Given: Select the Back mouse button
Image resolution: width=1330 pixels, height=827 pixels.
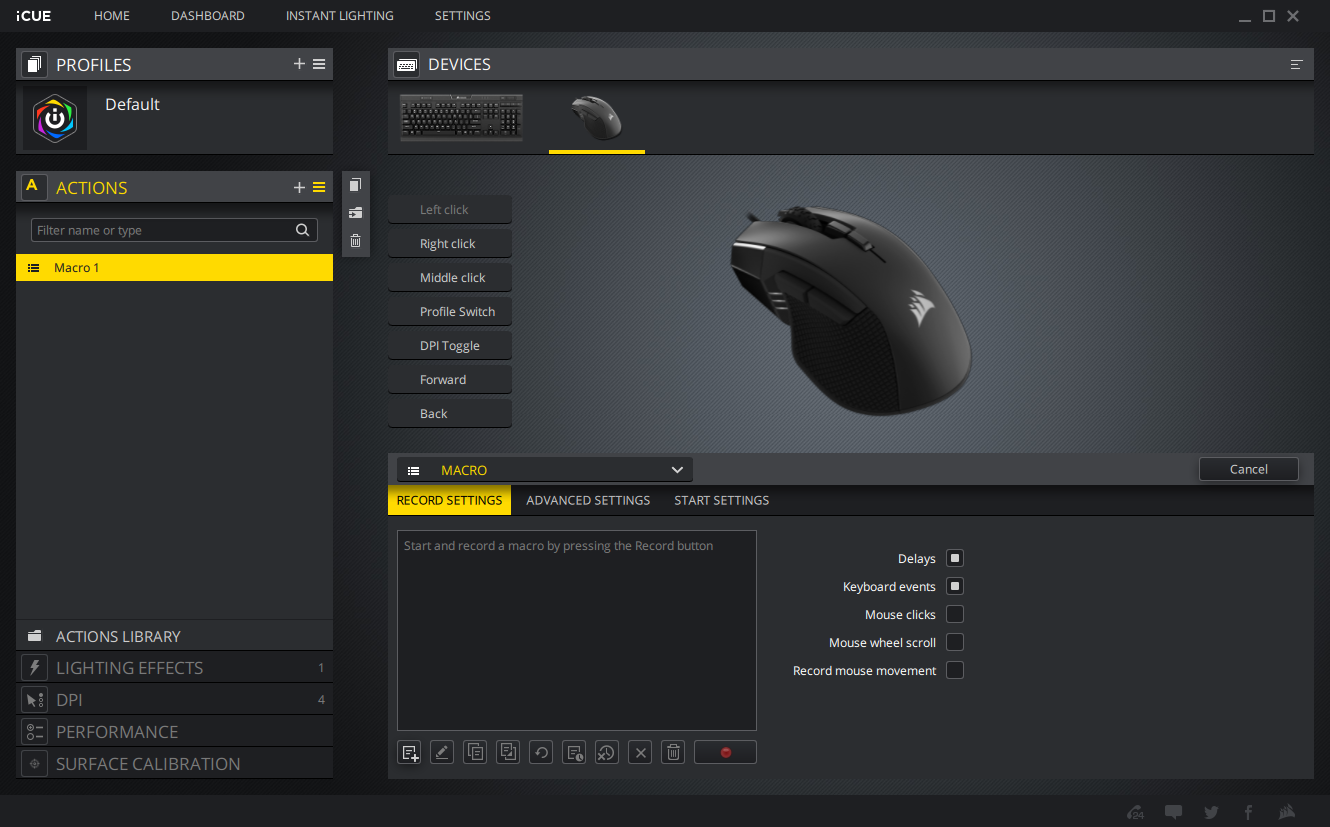Looking at the screenshot, I should 450,414.
